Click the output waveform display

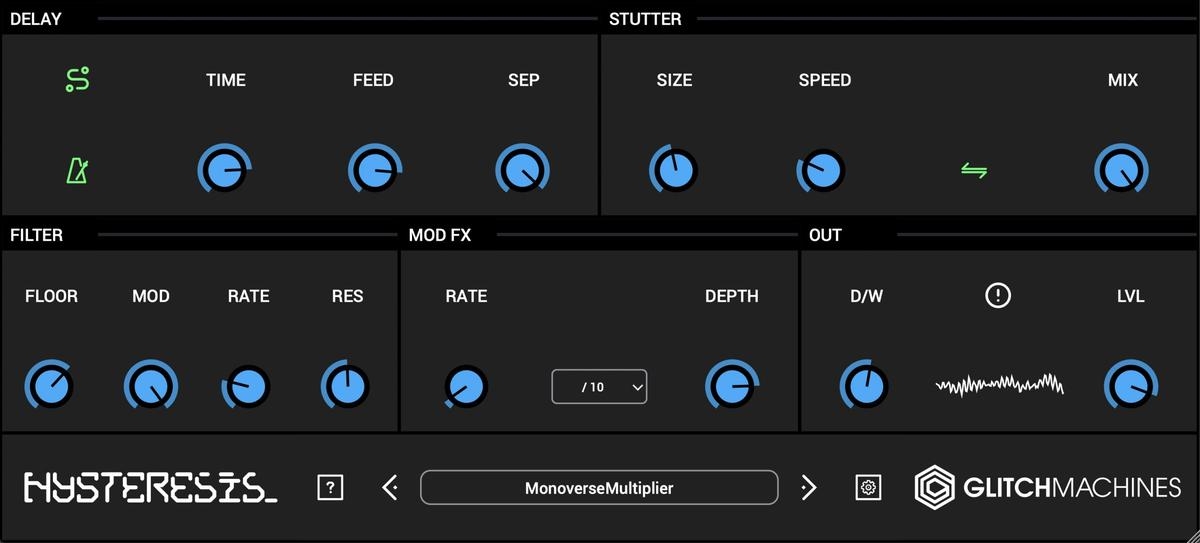(999, 385)
